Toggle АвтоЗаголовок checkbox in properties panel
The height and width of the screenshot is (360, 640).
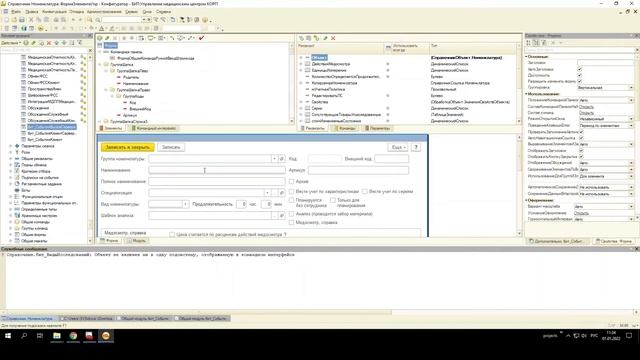[580, 69]
